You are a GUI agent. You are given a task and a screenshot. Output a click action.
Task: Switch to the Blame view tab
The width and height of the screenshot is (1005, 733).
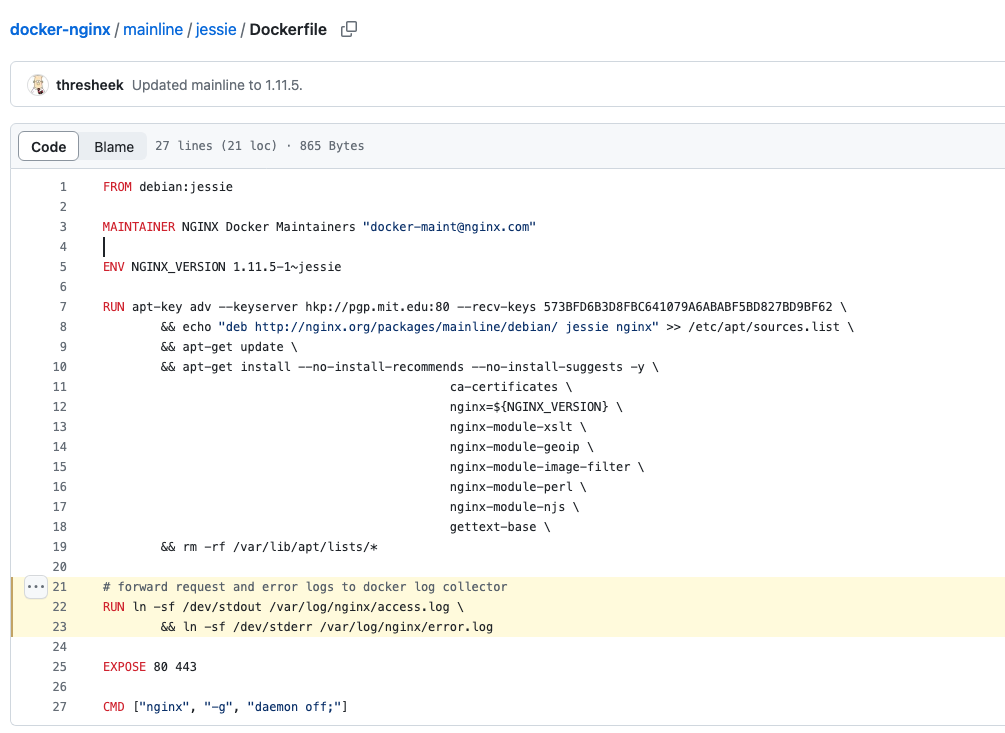click(x=114, y=147)
